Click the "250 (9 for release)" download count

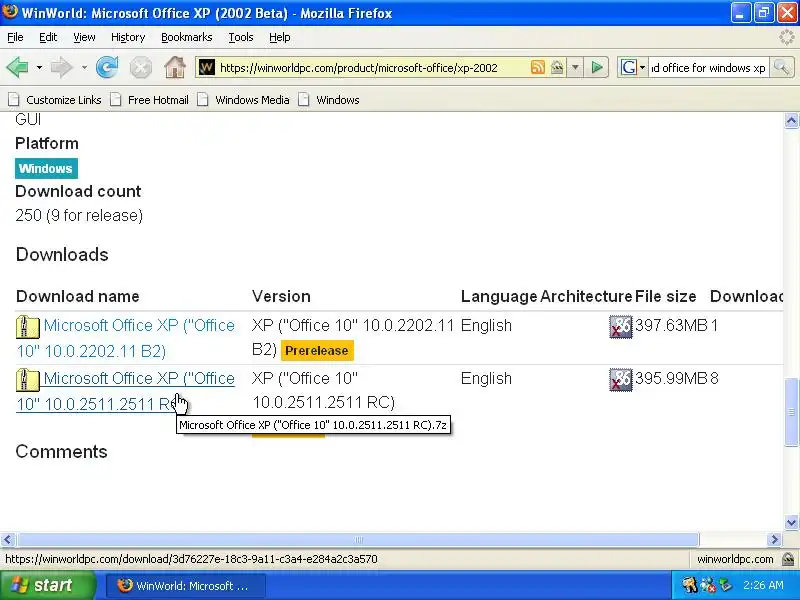pos(79,215)
